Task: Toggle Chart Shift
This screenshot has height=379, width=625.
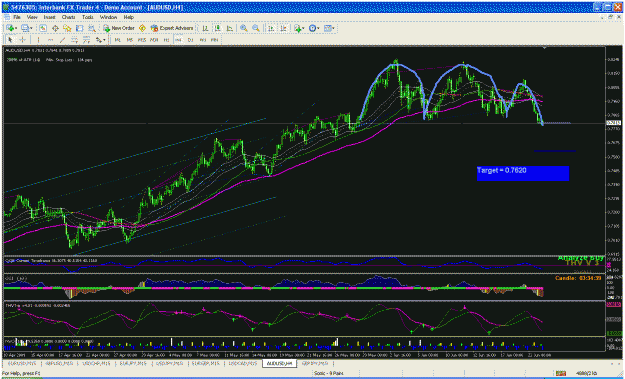Action: pyautogui.click(x=283, y=28)
